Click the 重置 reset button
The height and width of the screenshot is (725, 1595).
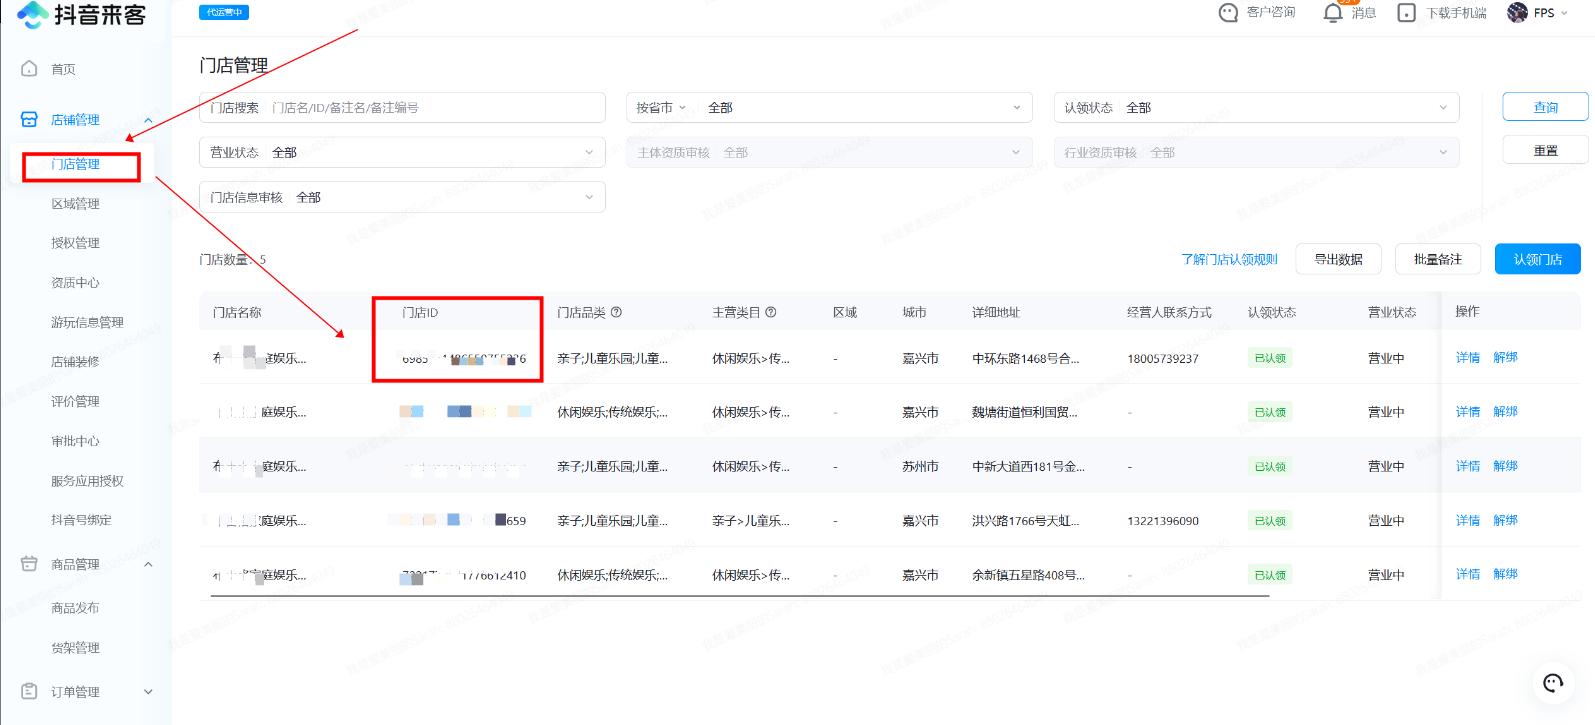[x=1545, y=150]
